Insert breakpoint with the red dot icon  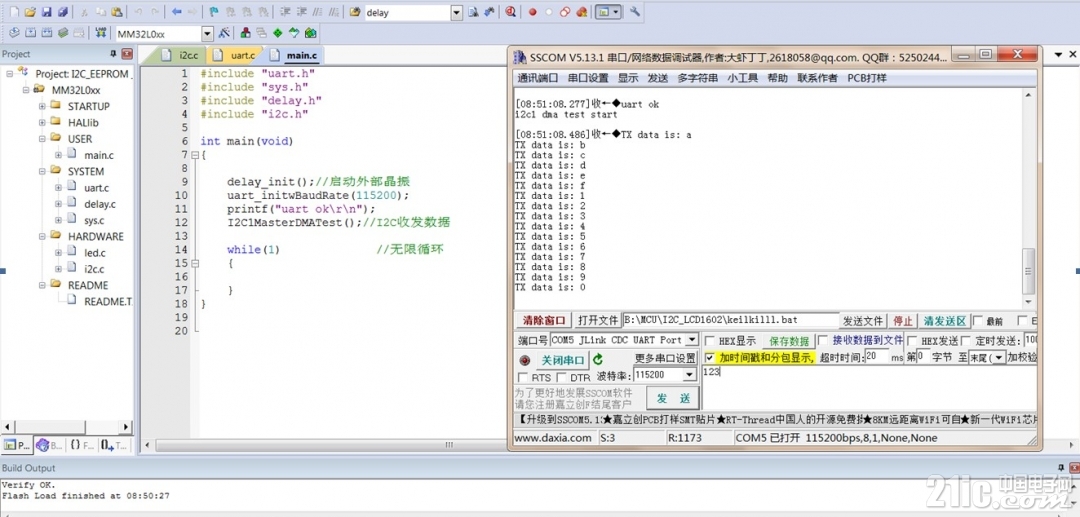532,12
